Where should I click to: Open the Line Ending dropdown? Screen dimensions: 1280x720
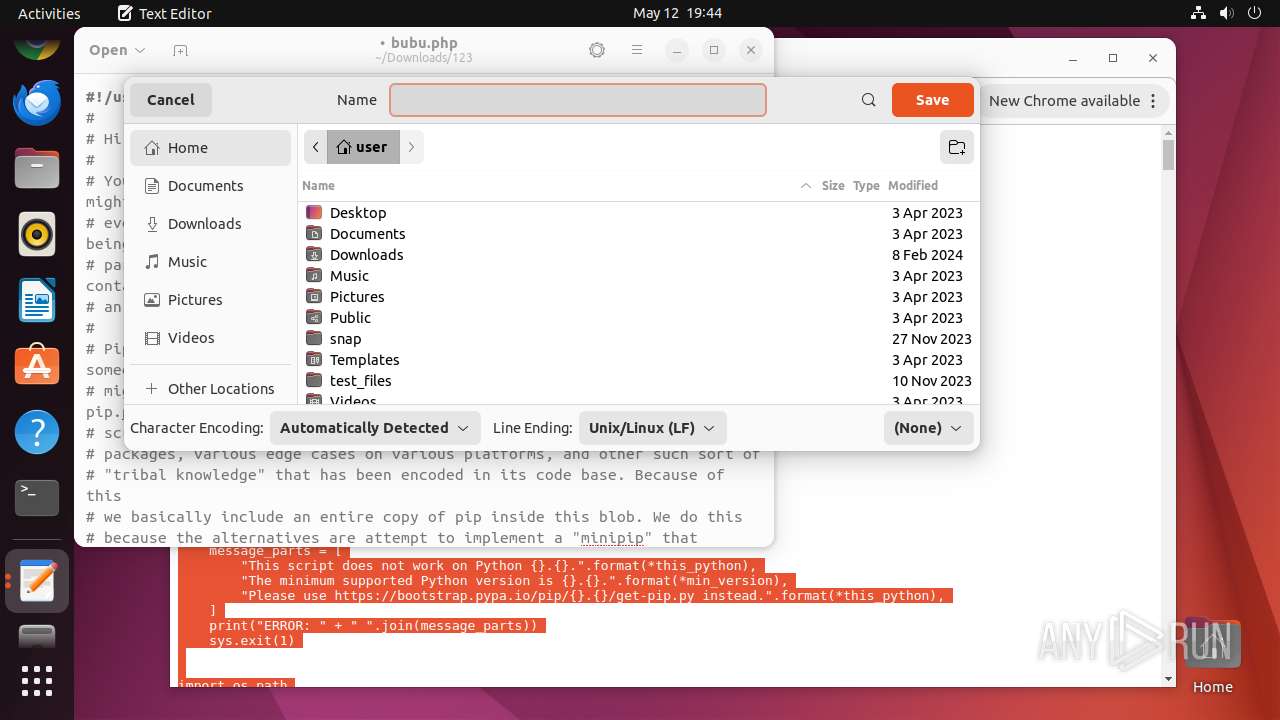click(652, 428)
